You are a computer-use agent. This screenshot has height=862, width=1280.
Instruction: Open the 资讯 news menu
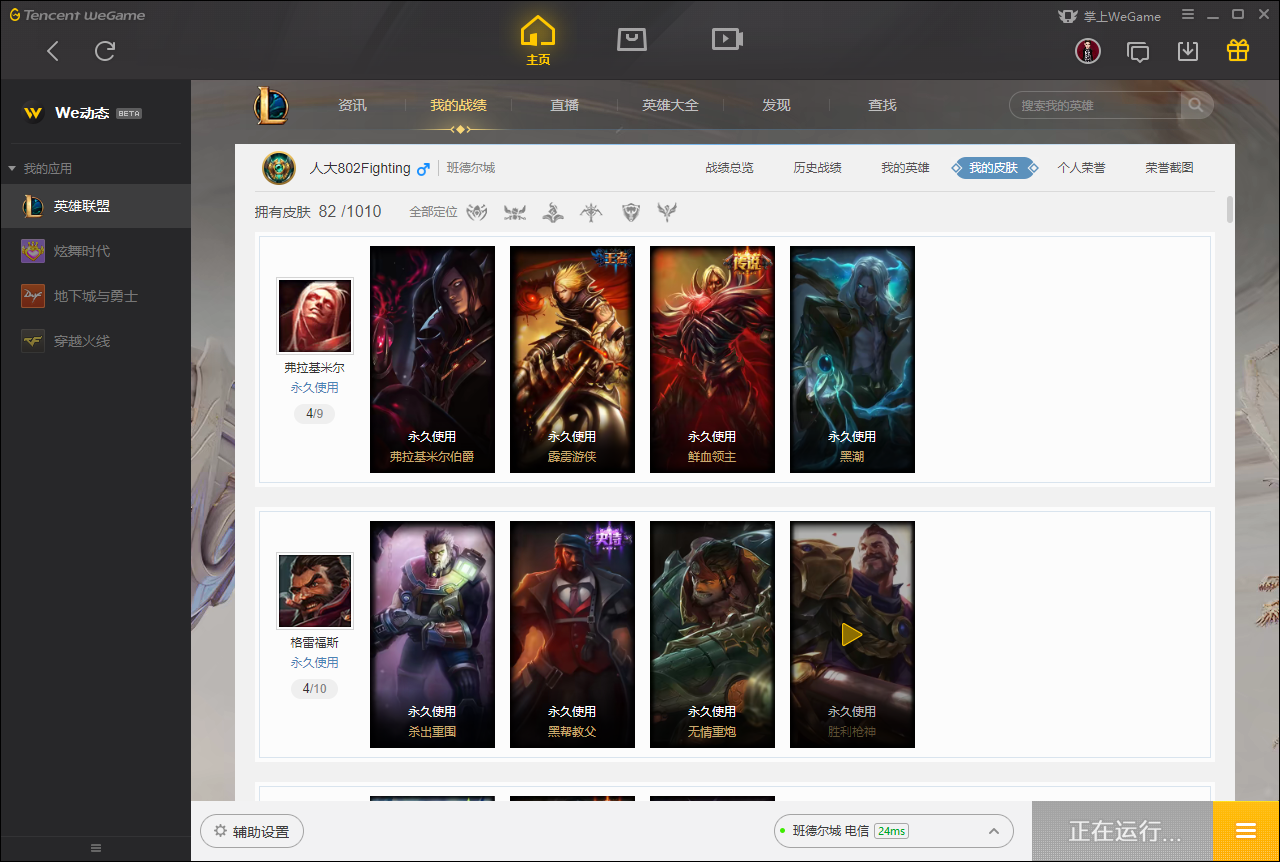(x=352, y=105)
